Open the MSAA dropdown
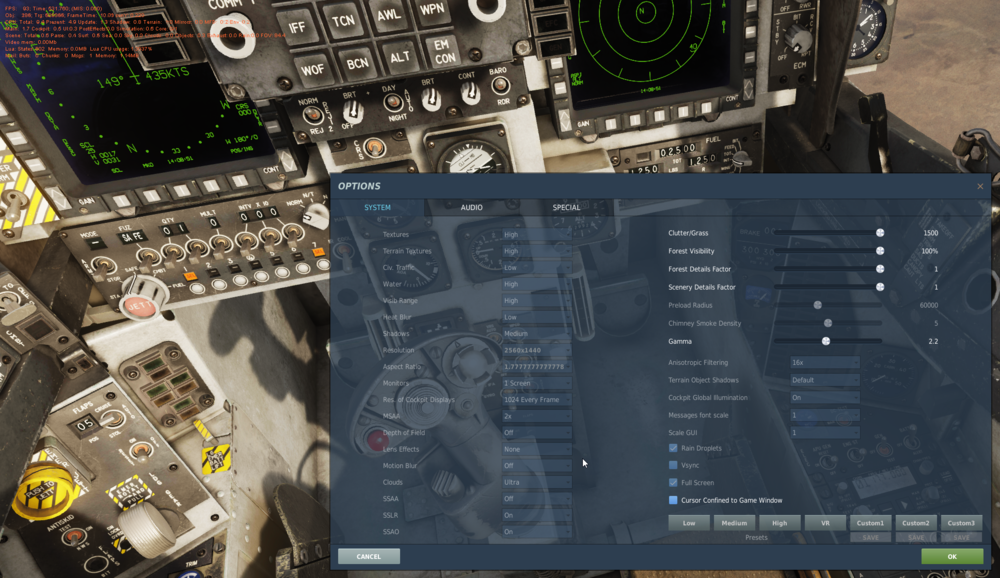Image resolution: width=1000 pixels, height=578 pixels. click(536, 416)
